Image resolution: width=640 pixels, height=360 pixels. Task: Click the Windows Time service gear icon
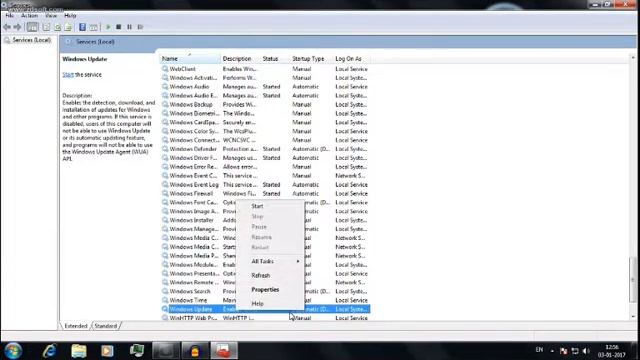165,300
